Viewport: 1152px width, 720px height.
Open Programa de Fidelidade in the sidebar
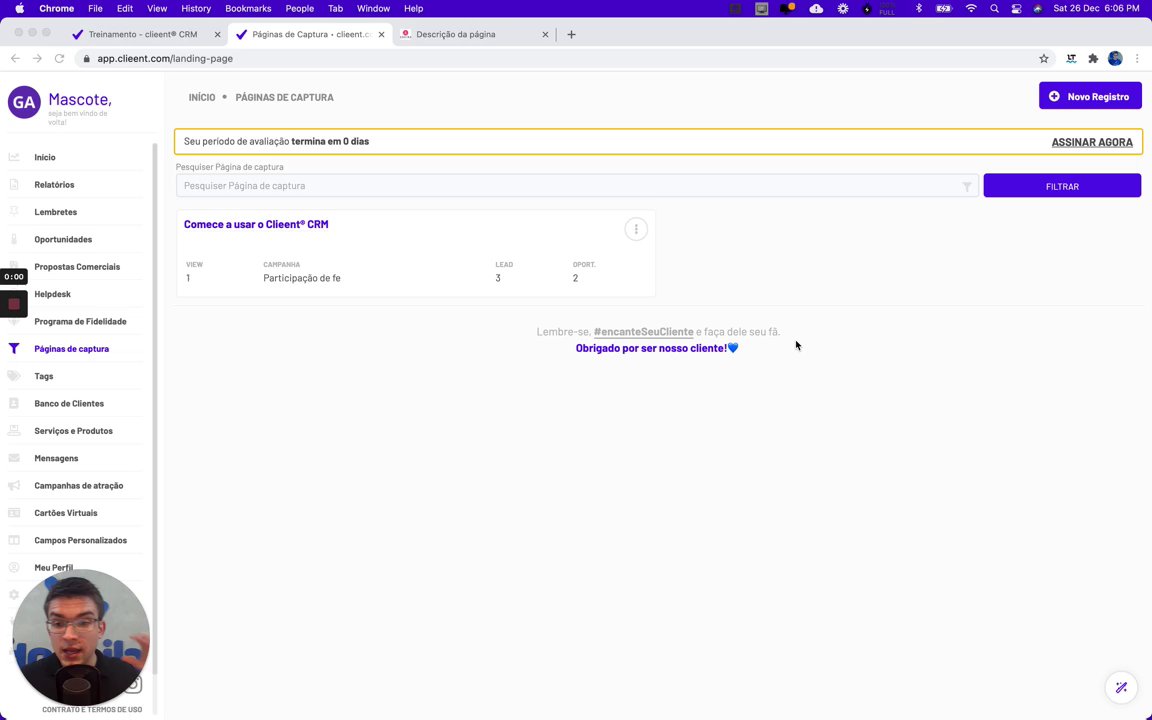tap(80, 321)
